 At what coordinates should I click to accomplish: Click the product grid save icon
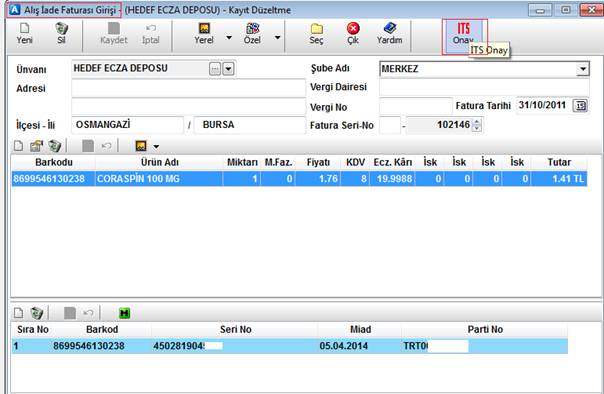coord(88,146)
